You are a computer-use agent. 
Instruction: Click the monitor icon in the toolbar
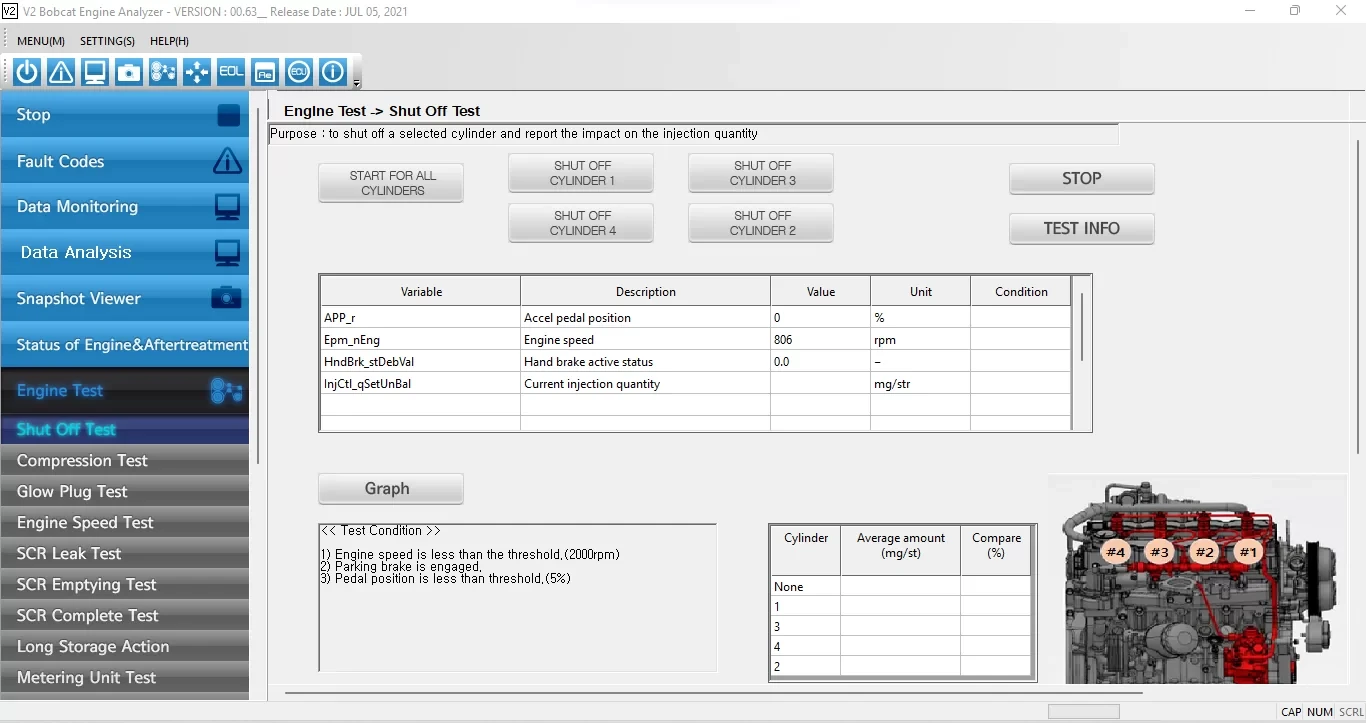point(95,72)
